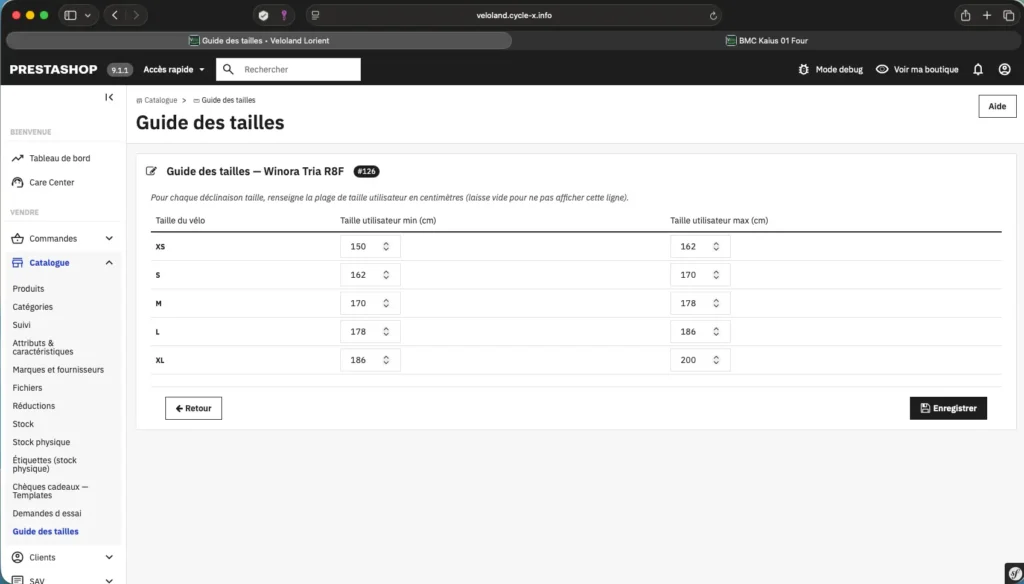Adjust L minimum size stepper arrows
The height and width of the screenshot is (584, 1024).
(x=386, y=332)
